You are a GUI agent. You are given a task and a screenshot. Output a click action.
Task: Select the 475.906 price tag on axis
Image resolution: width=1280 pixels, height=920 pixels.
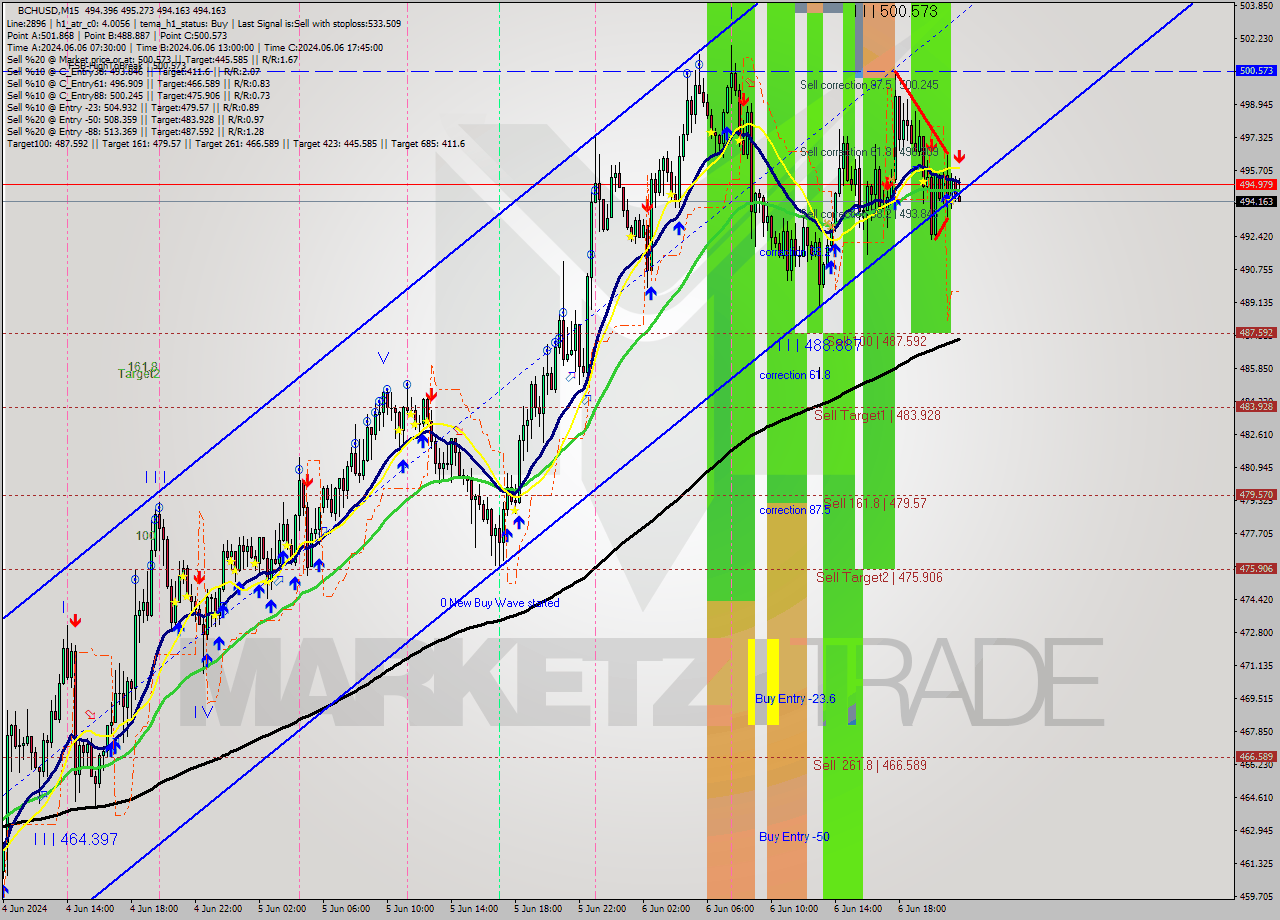(1256, 569)
